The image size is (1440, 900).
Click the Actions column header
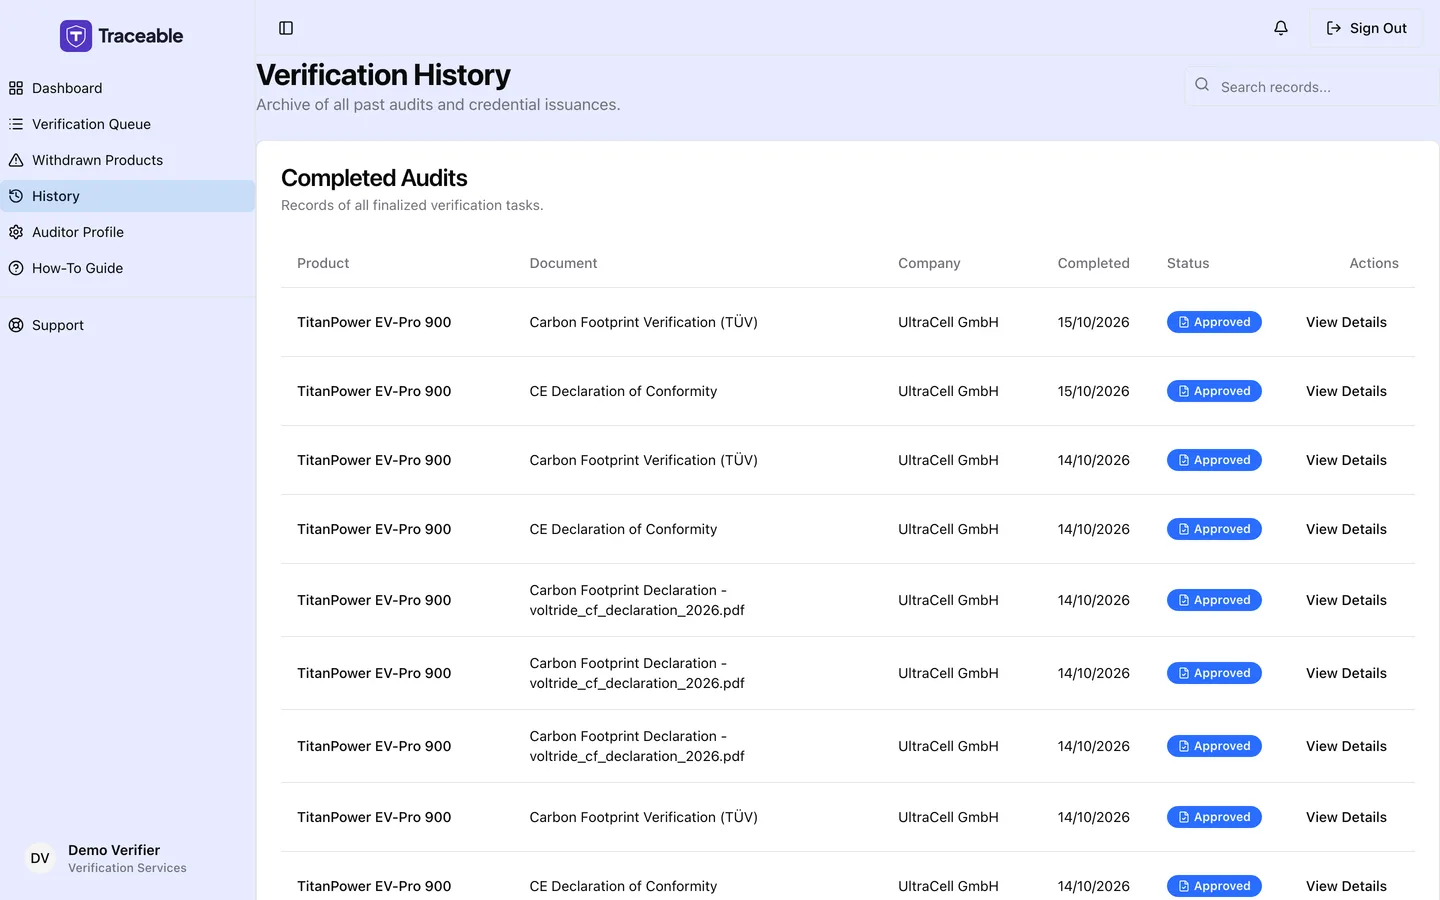pos(1374,263)
